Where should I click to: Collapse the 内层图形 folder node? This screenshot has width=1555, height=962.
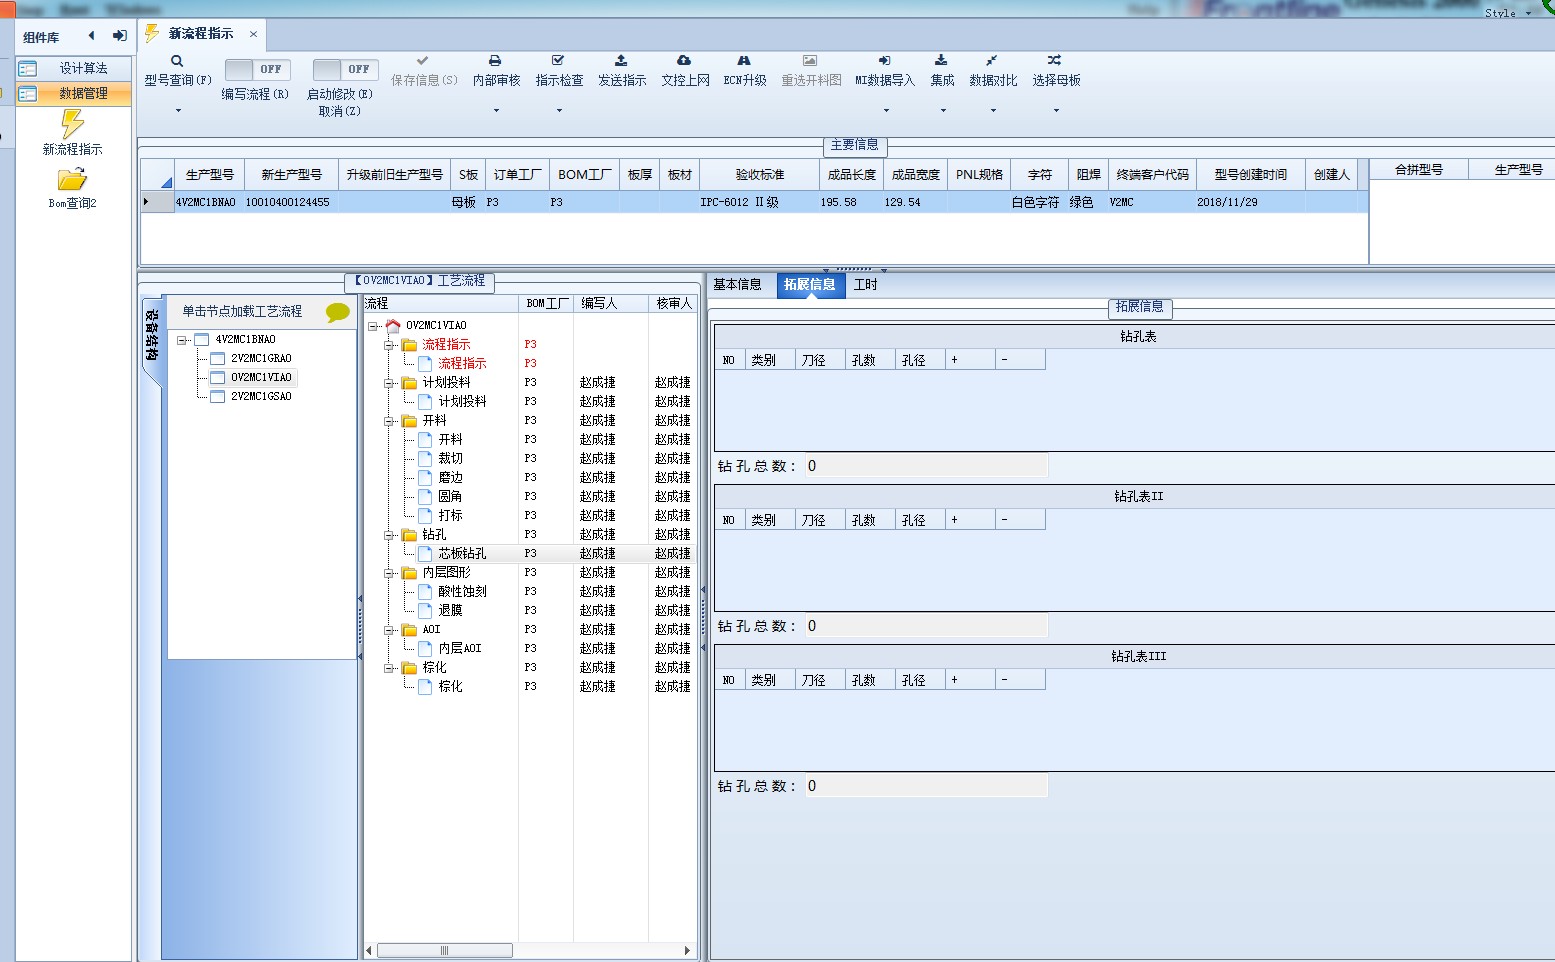click(x=389, y=573)
